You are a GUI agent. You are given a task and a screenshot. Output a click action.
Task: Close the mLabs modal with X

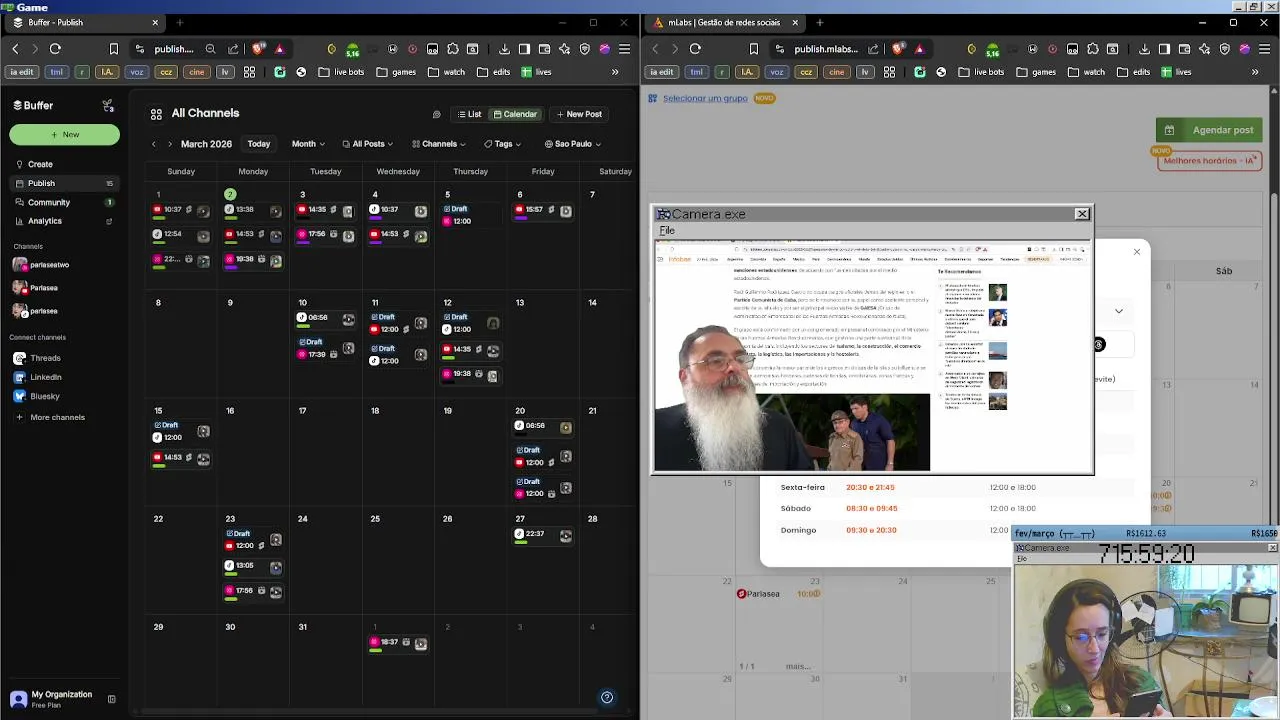[x=1136, y=251]
